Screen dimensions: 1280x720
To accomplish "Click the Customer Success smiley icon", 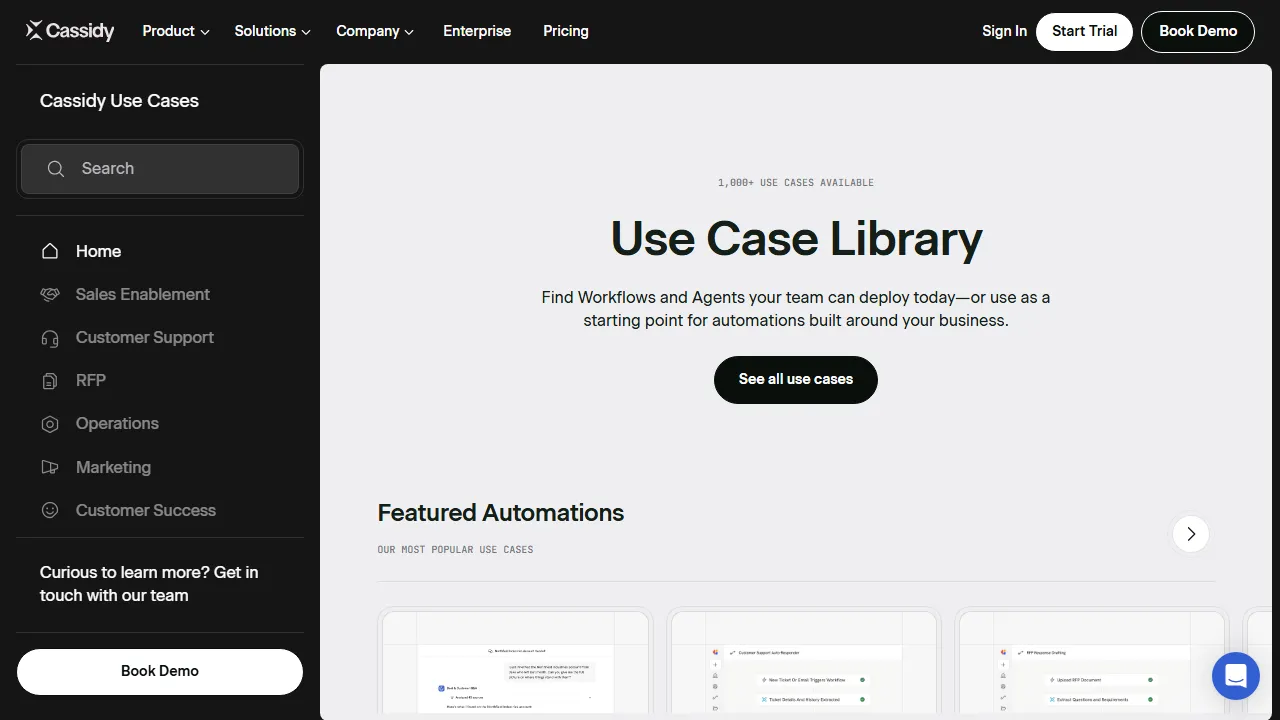I will click(50, 510).
